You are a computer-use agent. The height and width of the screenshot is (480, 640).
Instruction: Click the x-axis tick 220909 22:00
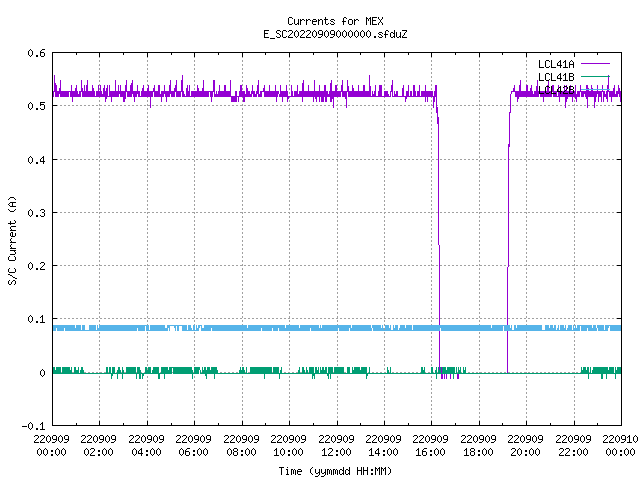574,445
